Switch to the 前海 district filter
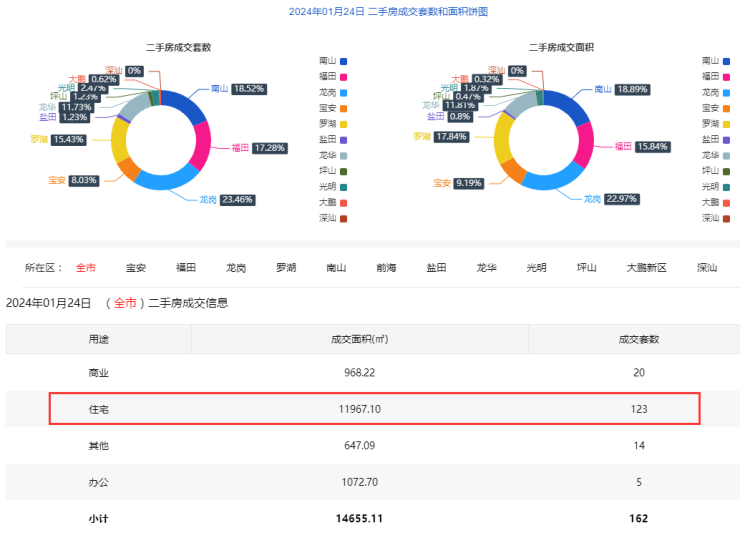Image resolution: width=740 pixels, height=533 pixels. [386, 268]
